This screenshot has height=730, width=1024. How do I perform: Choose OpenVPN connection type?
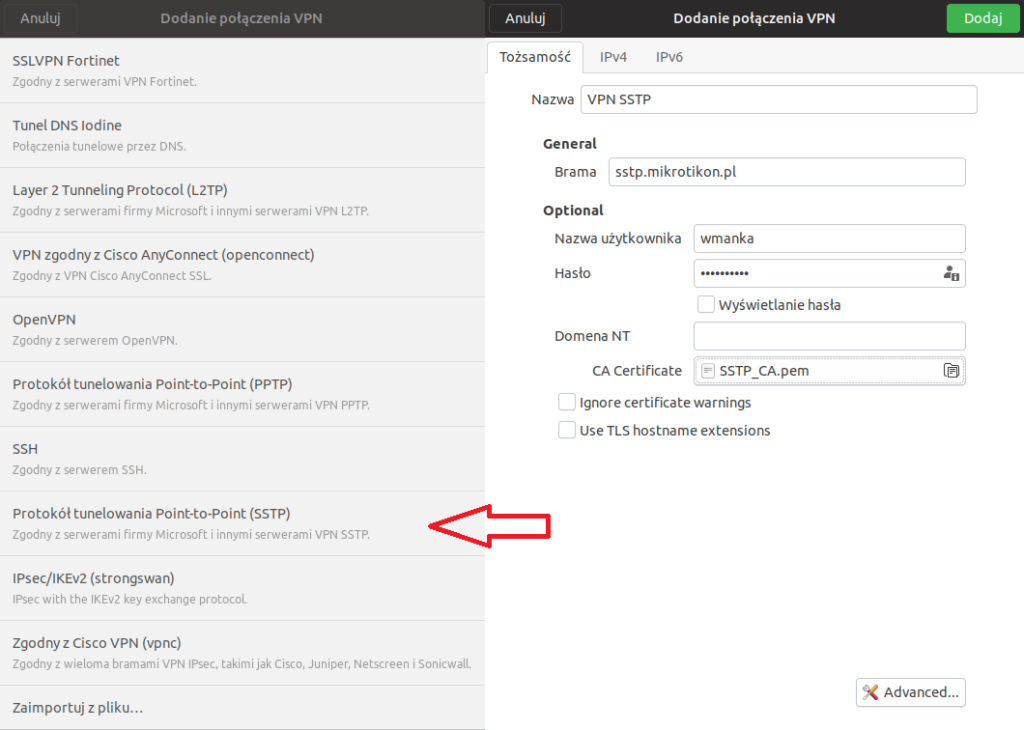tap(242, 329)
